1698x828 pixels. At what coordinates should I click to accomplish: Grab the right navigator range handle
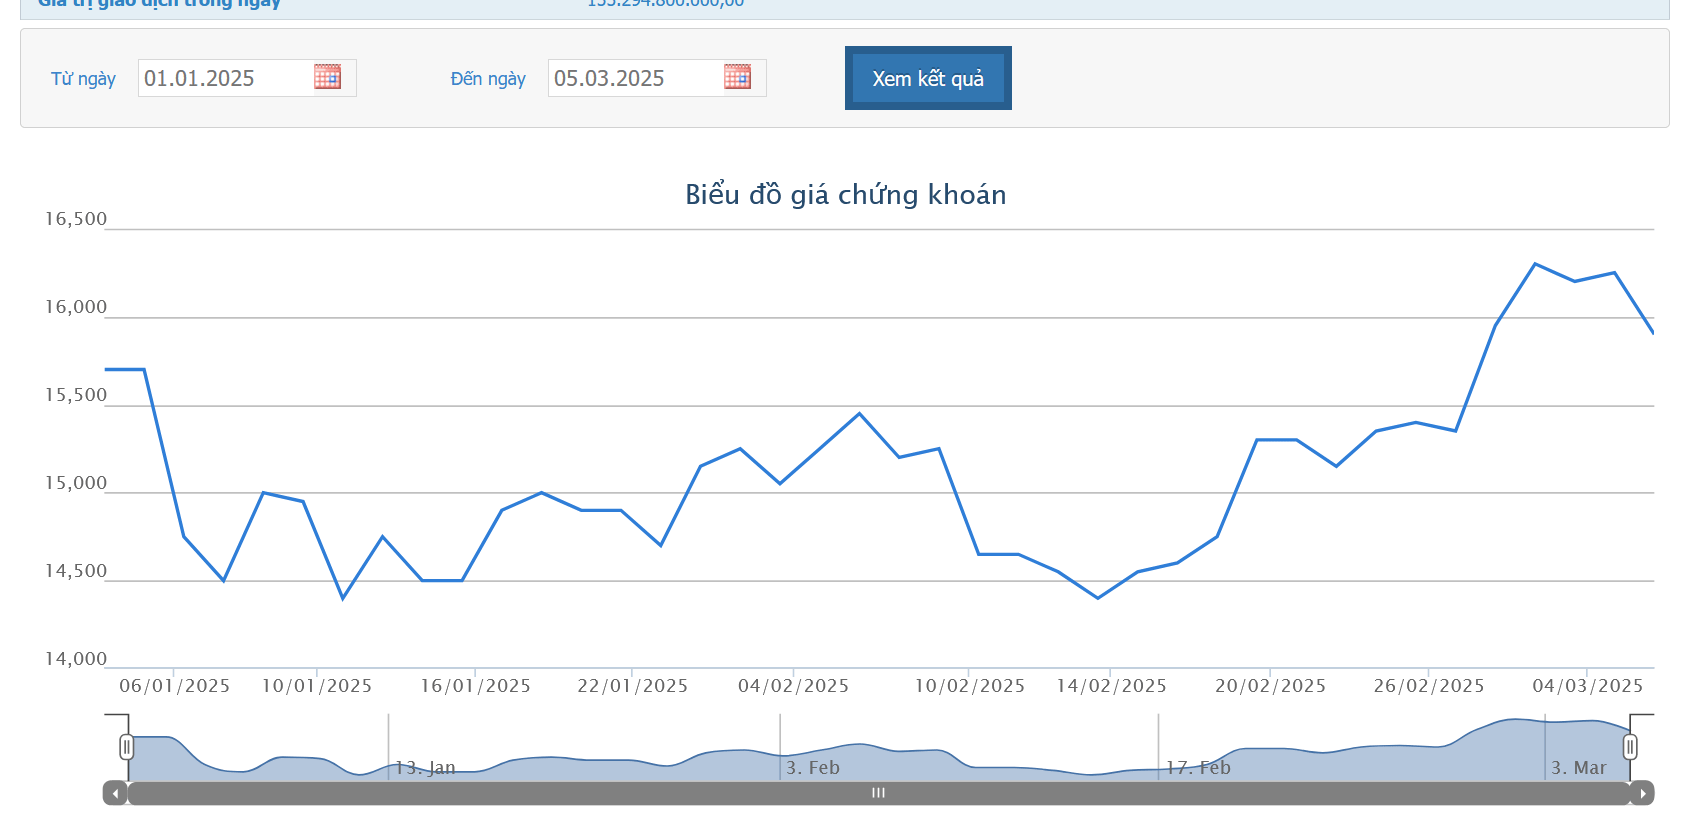click(1630, 747)
